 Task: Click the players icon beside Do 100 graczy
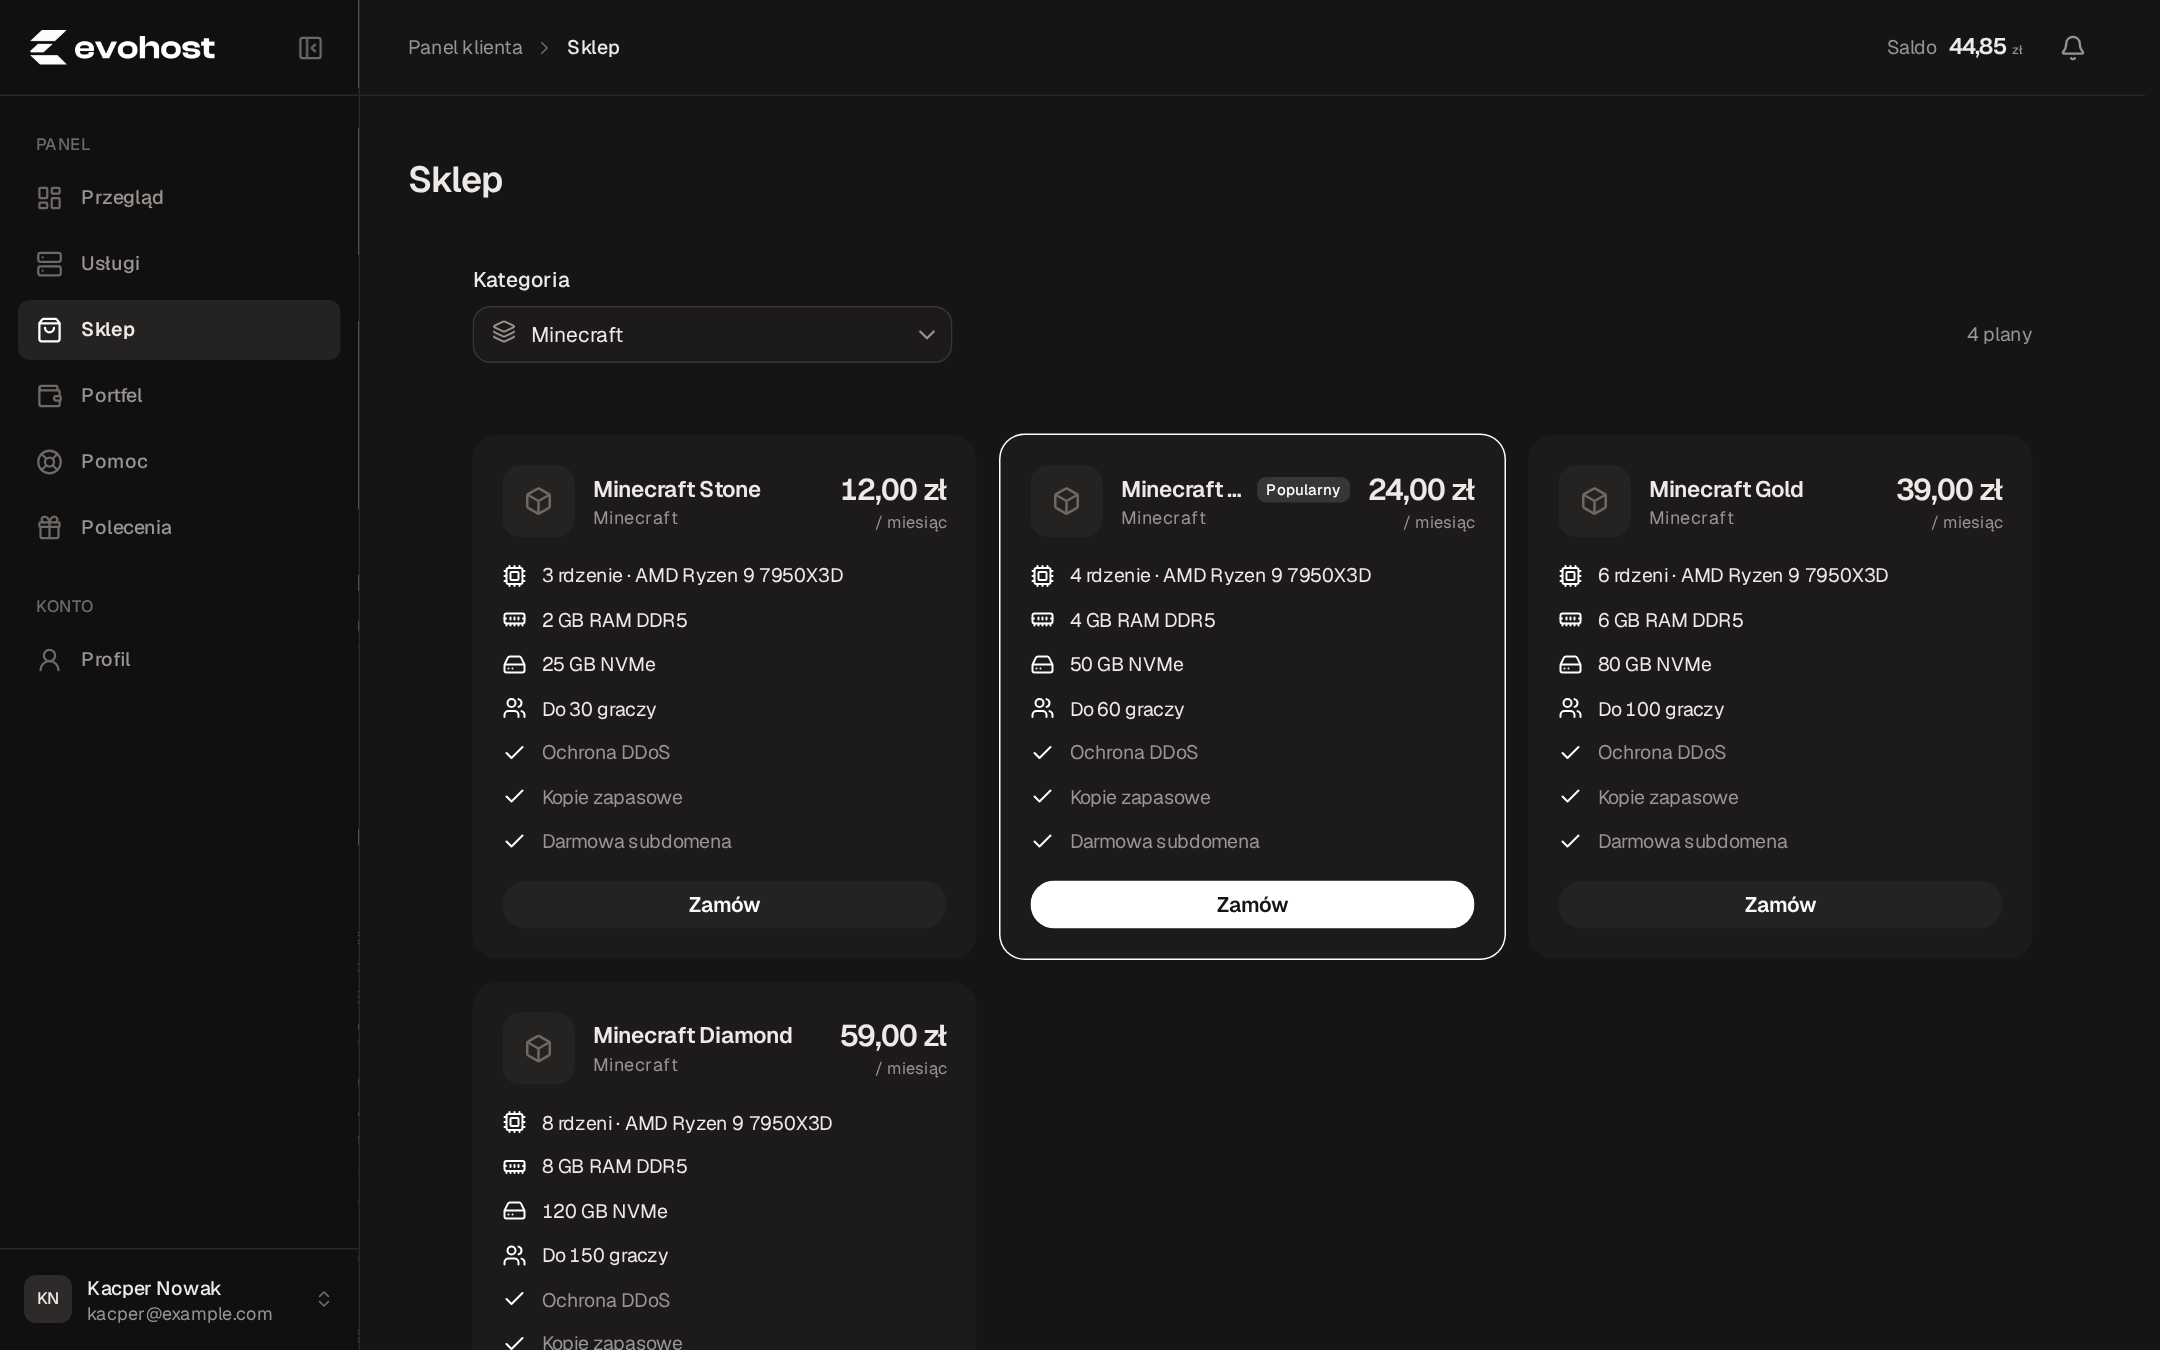[1570, 709]
